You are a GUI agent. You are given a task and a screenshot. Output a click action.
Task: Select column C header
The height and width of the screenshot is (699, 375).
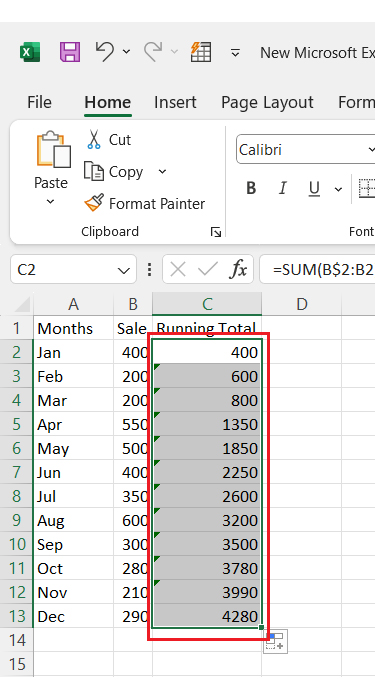207,304
